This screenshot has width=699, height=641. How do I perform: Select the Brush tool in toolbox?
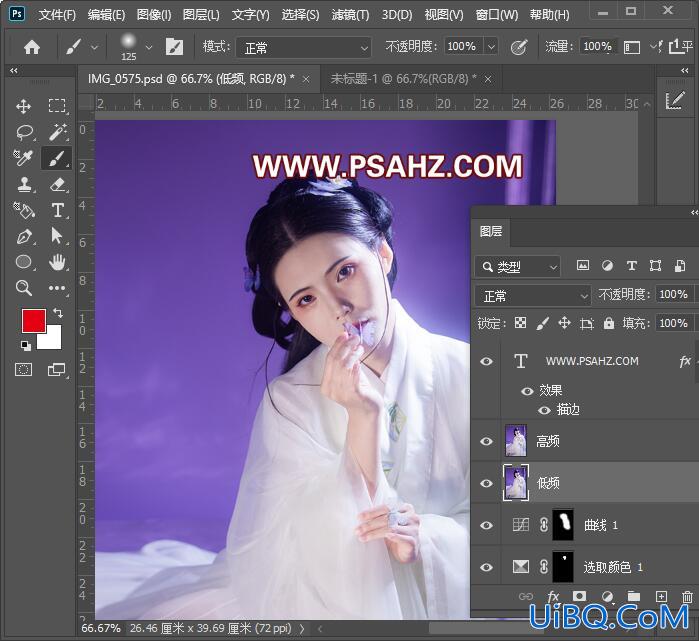57,158
